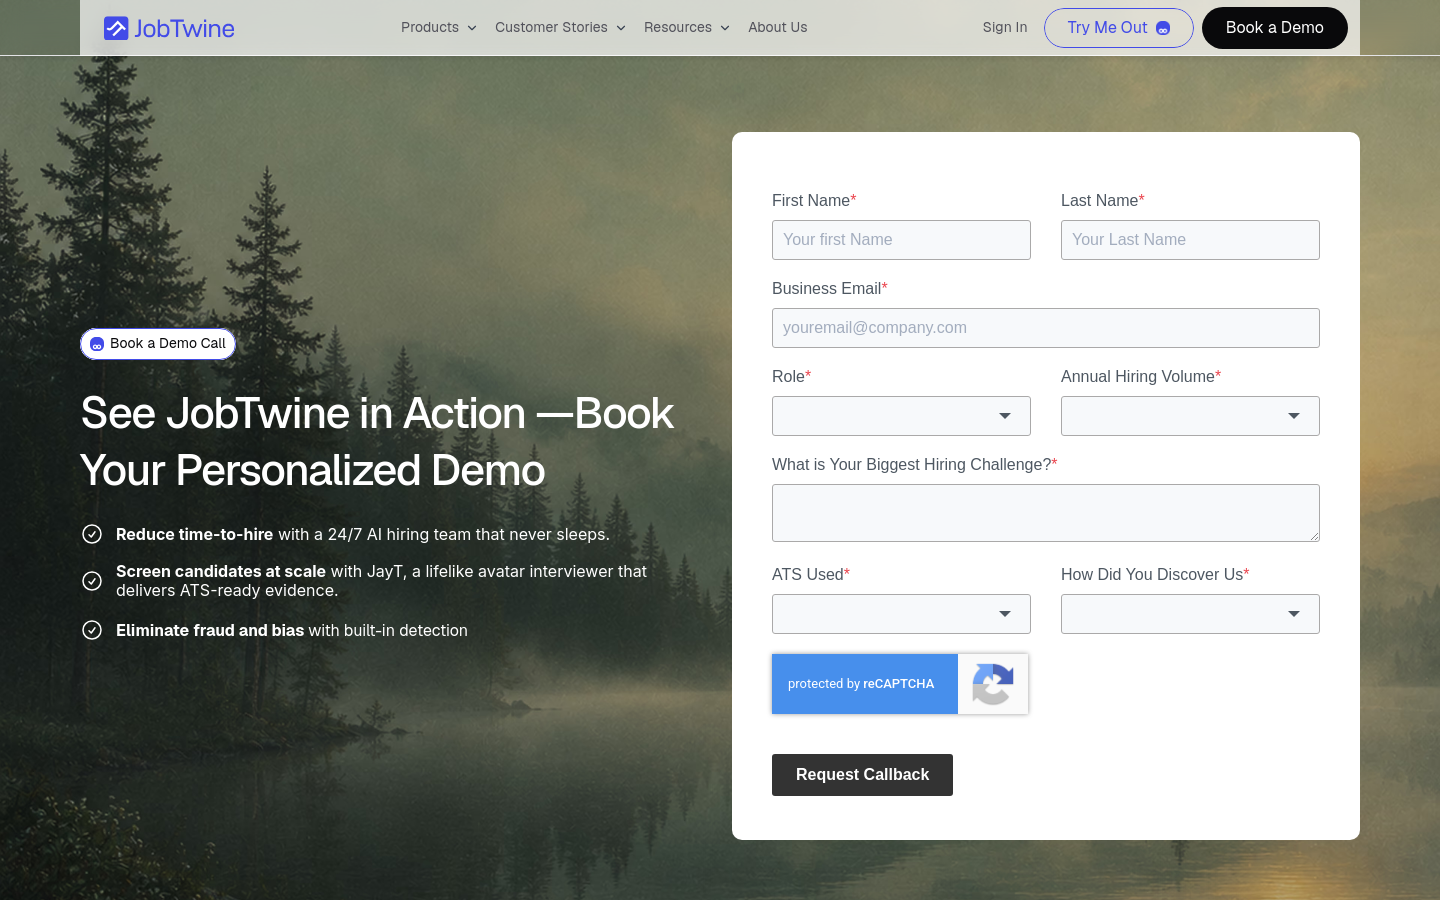Click checkmark icon beside Reduce time-to-hire
Viewport: 1440px width, 900px height.
[92, 534]
